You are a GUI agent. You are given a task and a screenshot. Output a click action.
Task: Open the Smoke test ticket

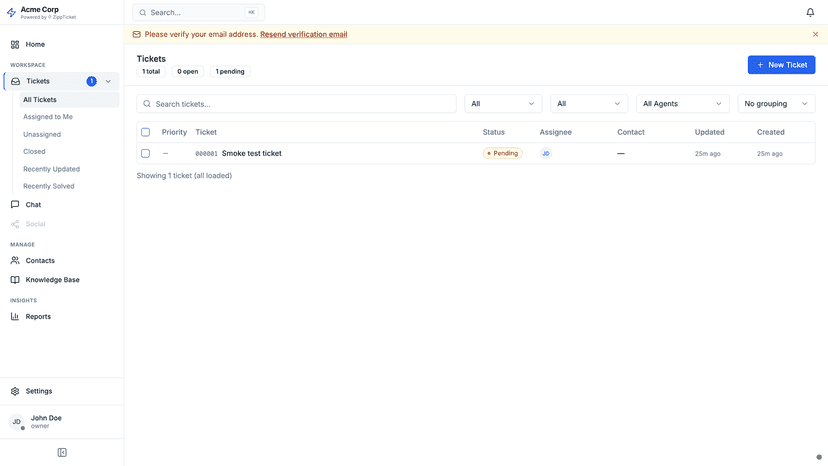click(251, 153)
